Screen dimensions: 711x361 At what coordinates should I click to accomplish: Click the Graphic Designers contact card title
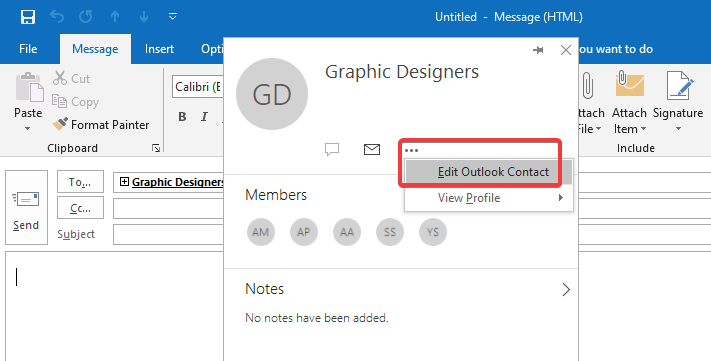(x=402, y=72)
